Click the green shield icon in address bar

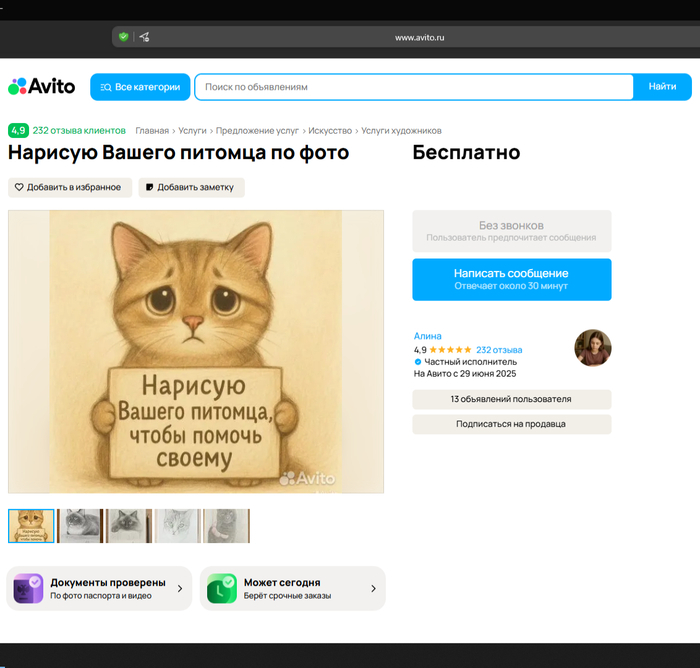(123, 37)
